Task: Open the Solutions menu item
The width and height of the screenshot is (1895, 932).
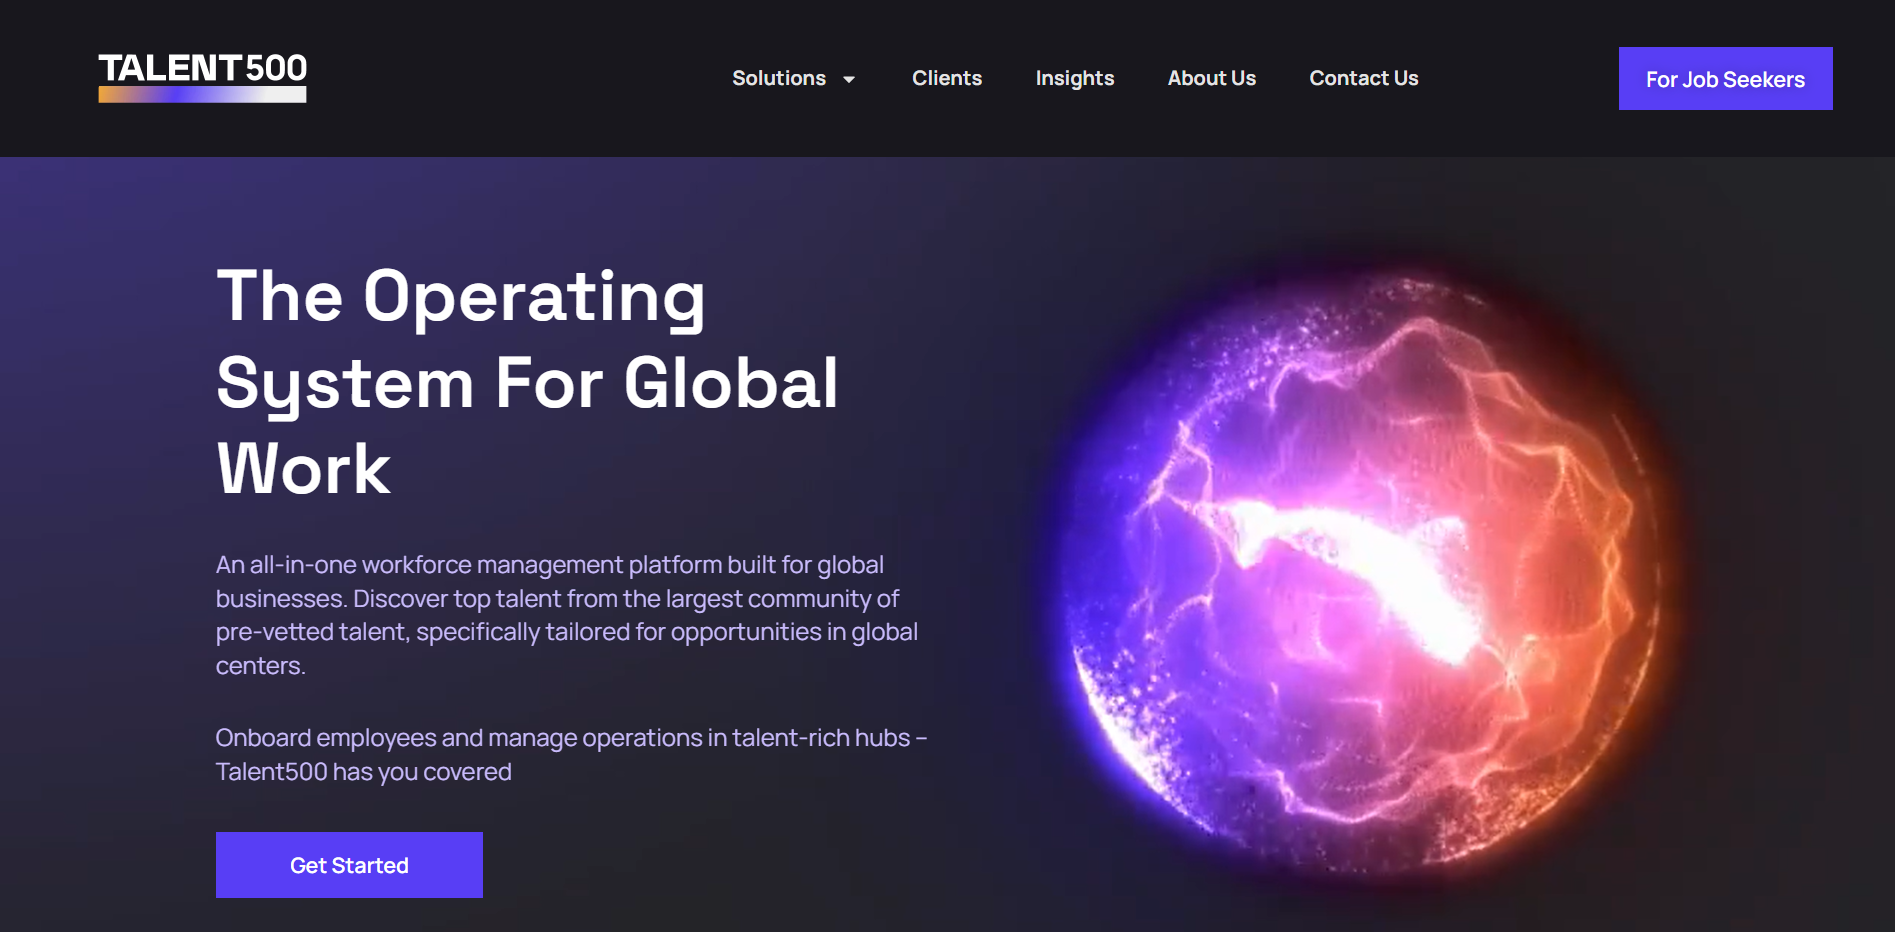Action: (779, 78)
